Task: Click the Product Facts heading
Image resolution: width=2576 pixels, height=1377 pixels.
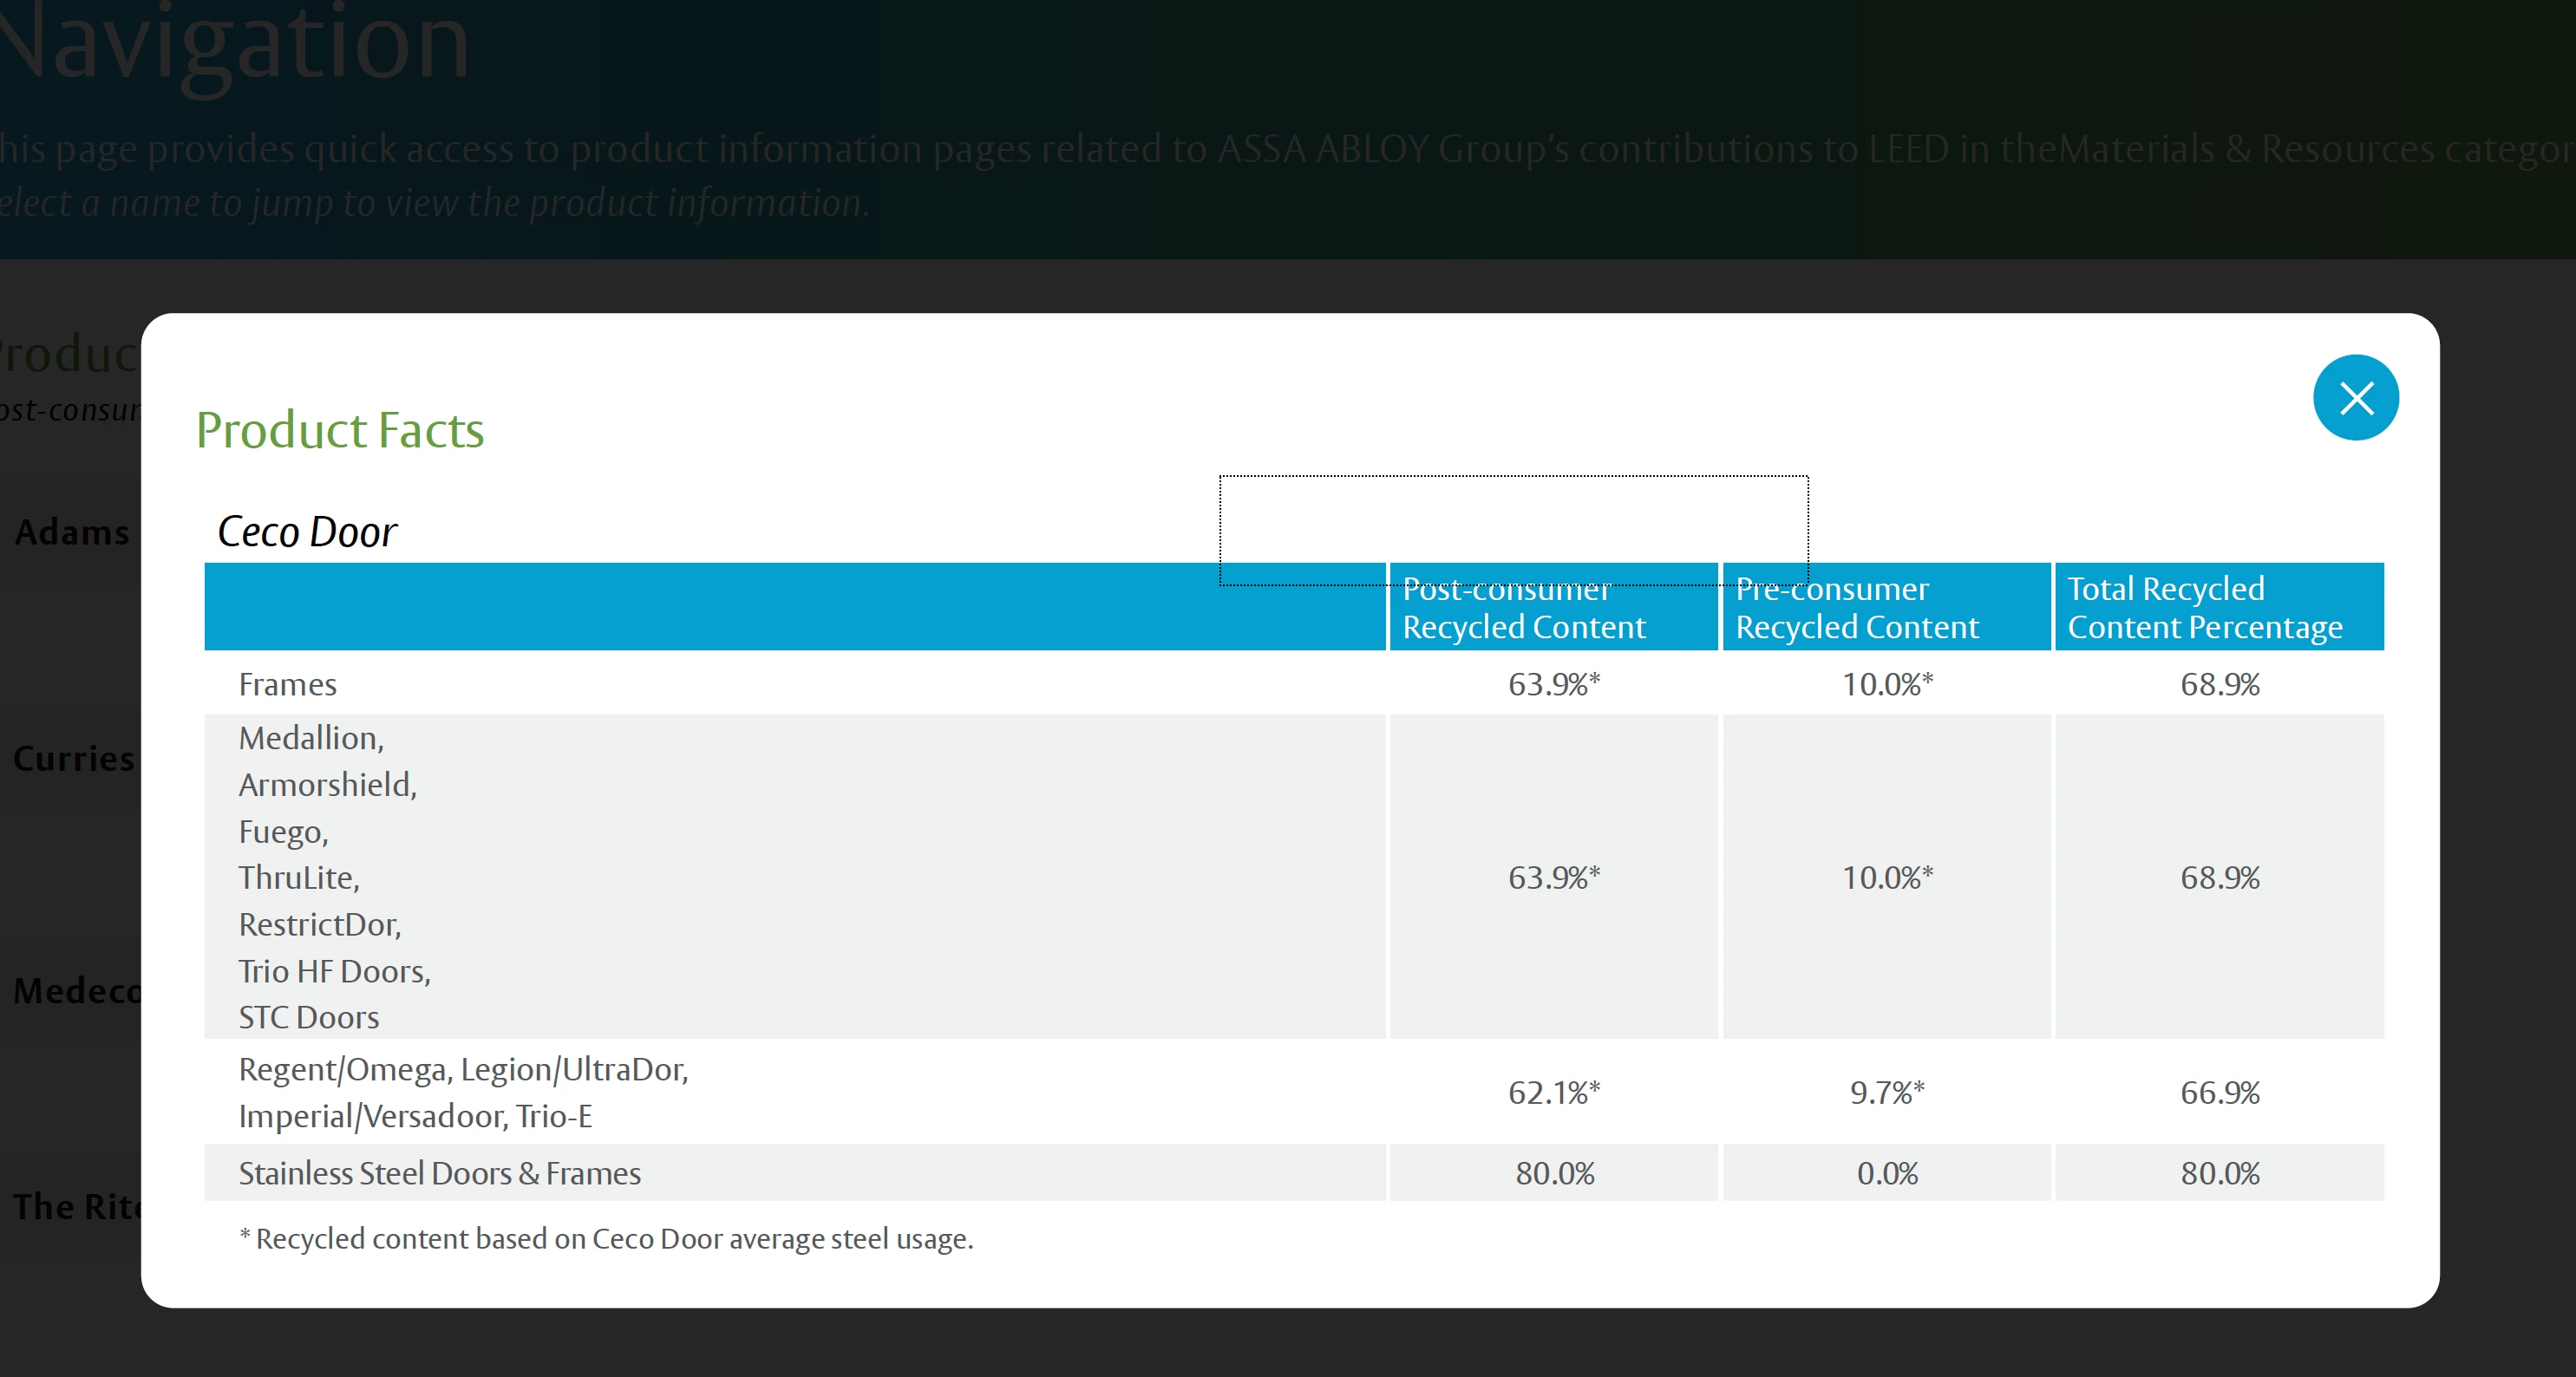Action: coord(339,430)
